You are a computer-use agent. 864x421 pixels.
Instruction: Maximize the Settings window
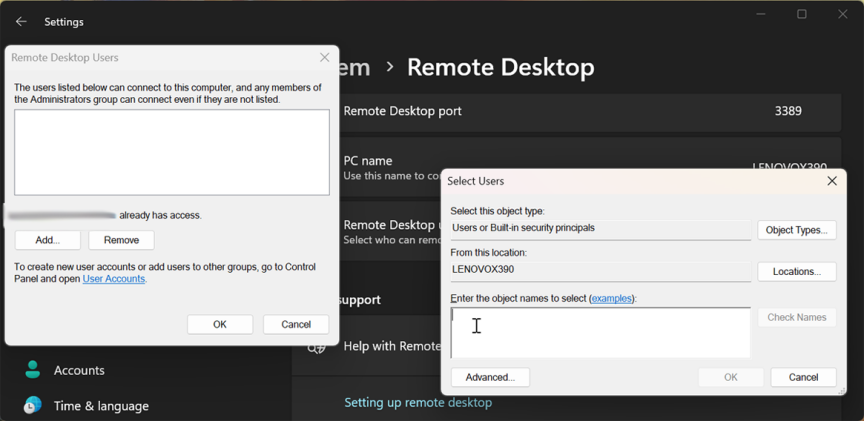coord(801,14)
